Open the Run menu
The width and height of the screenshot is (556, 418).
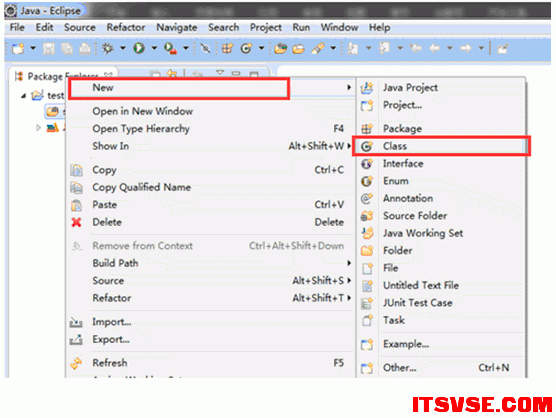(301, 27)
